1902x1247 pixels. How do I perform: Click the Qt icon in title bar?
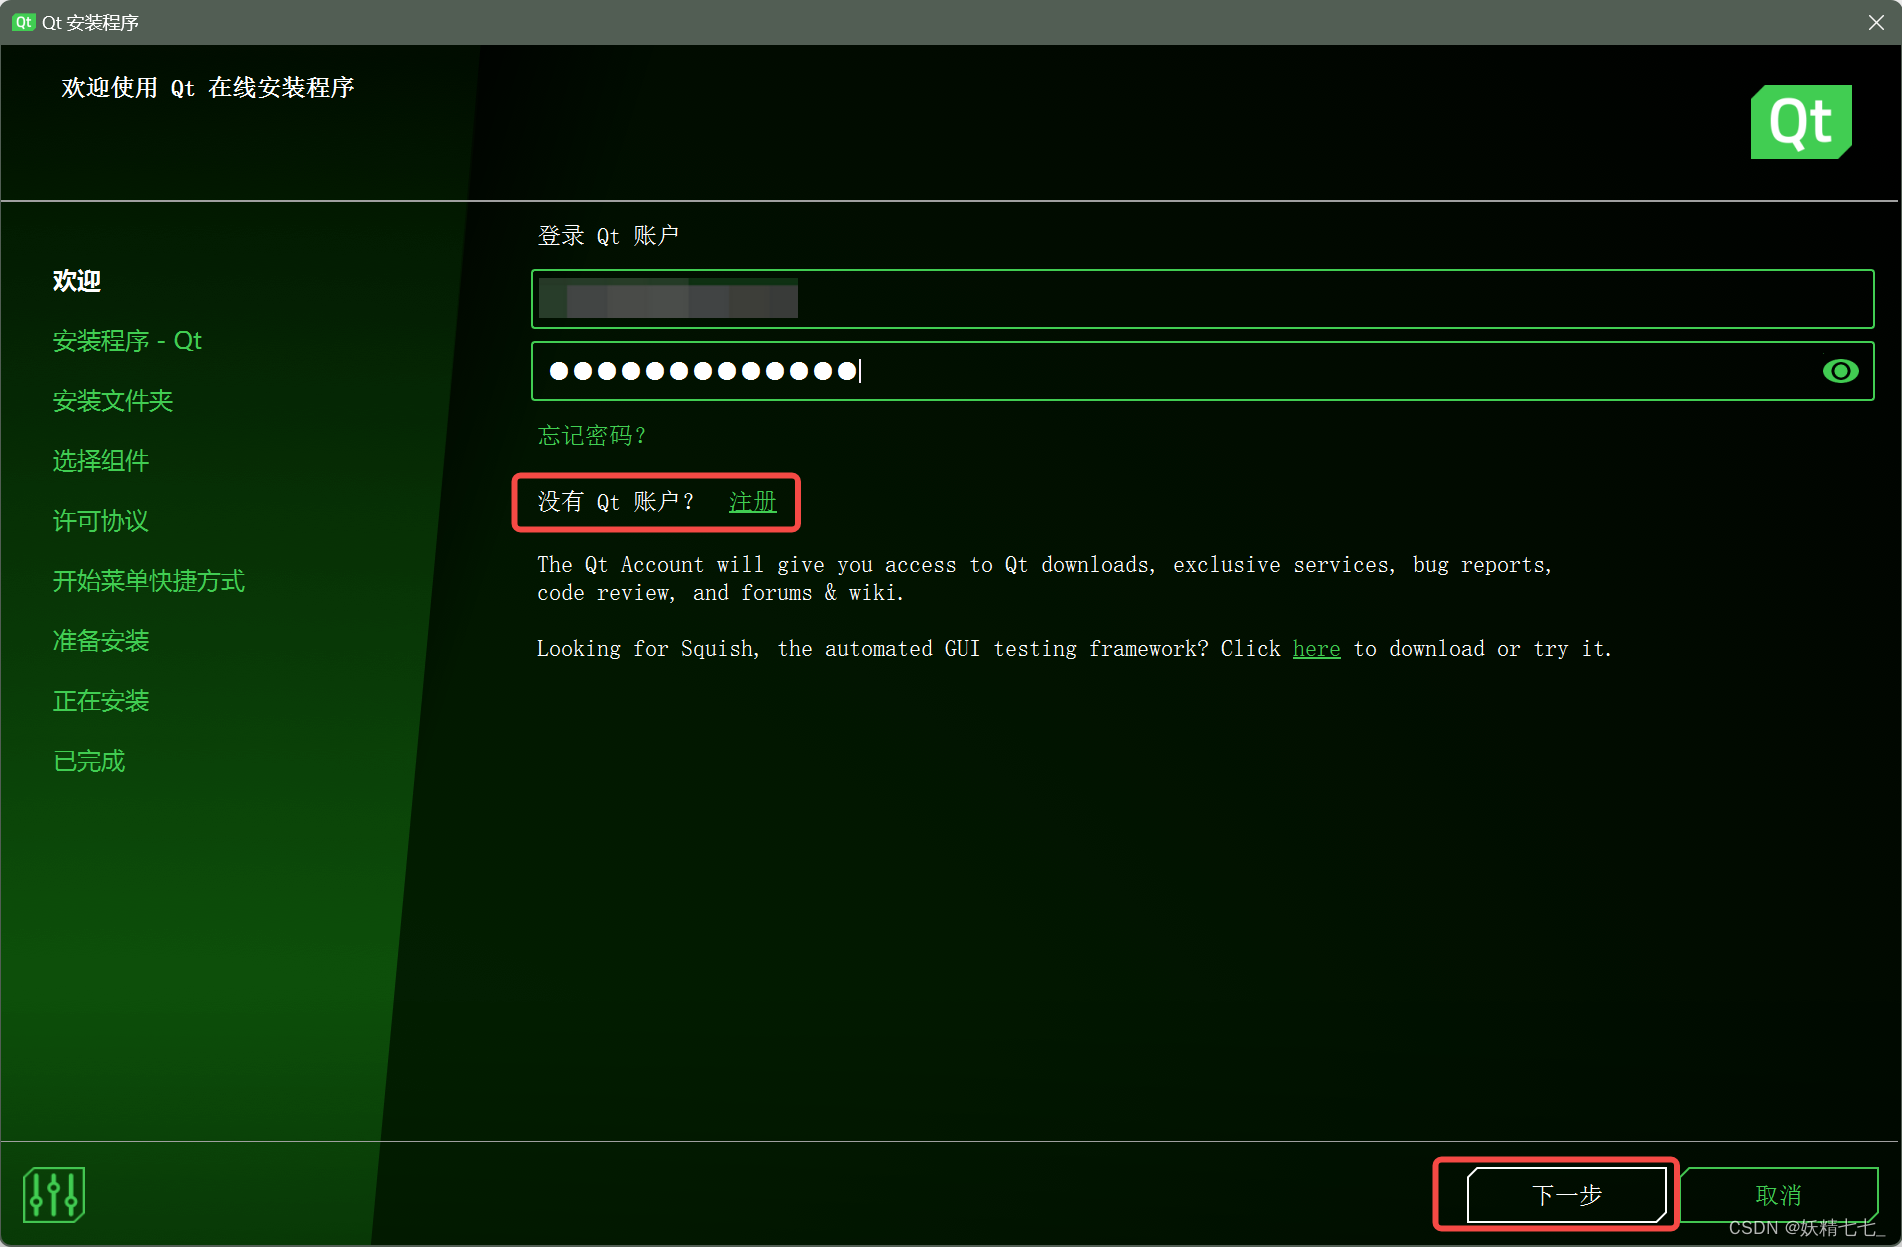(24, 22)
